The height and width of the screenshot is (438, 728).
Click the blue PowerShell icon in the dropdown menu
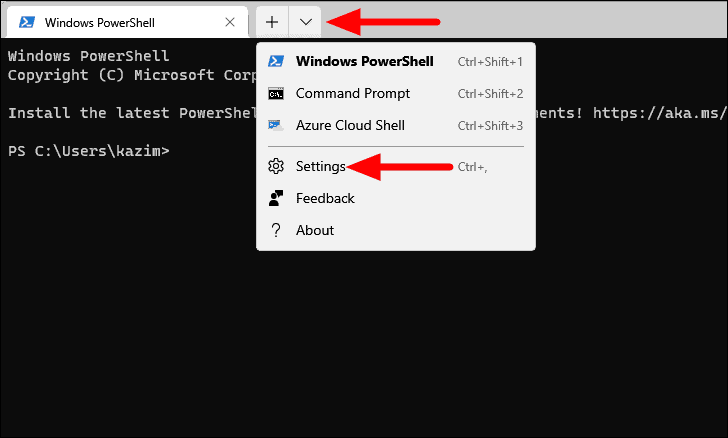pyautogui.click(x=276, y=61)
